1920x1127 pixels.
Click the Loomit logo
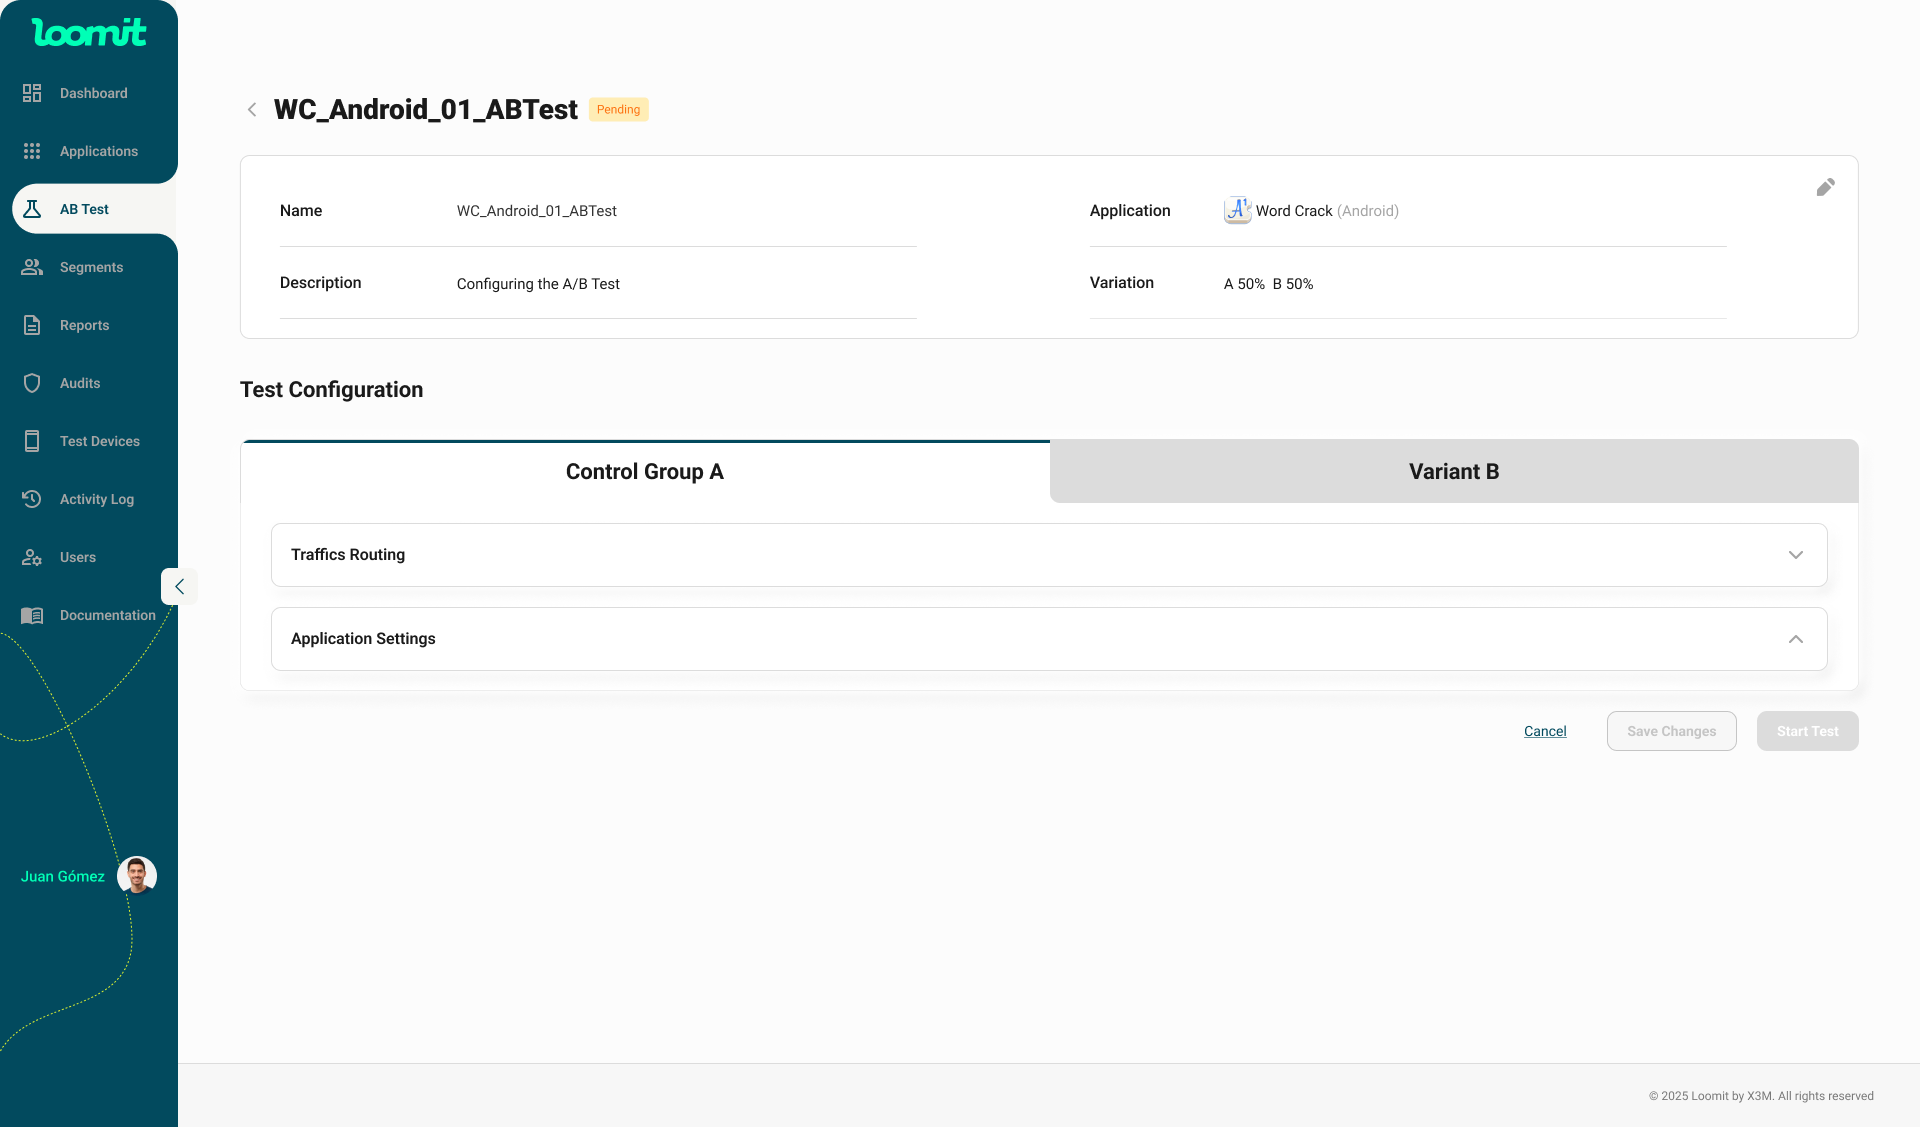(89, 32)
